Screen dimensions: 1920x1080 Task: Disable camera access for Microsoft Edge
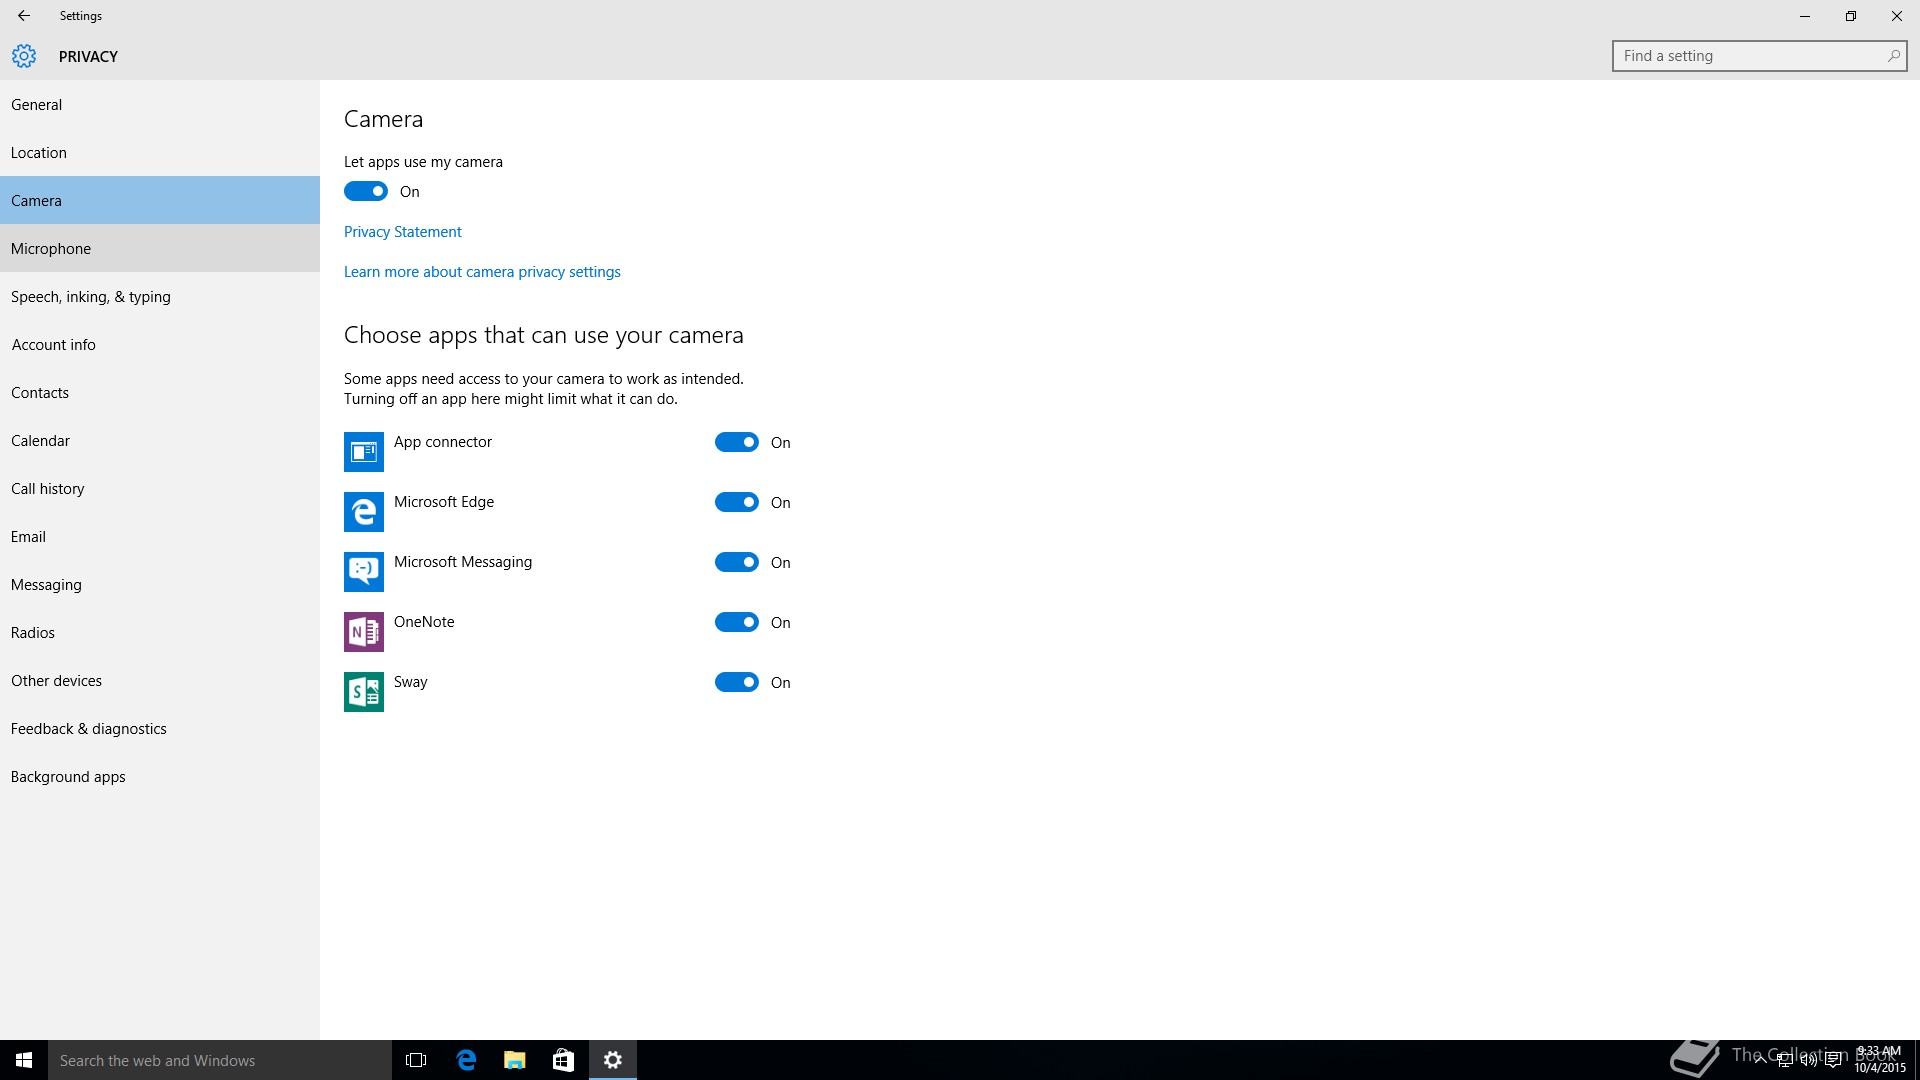pos(737,502)
